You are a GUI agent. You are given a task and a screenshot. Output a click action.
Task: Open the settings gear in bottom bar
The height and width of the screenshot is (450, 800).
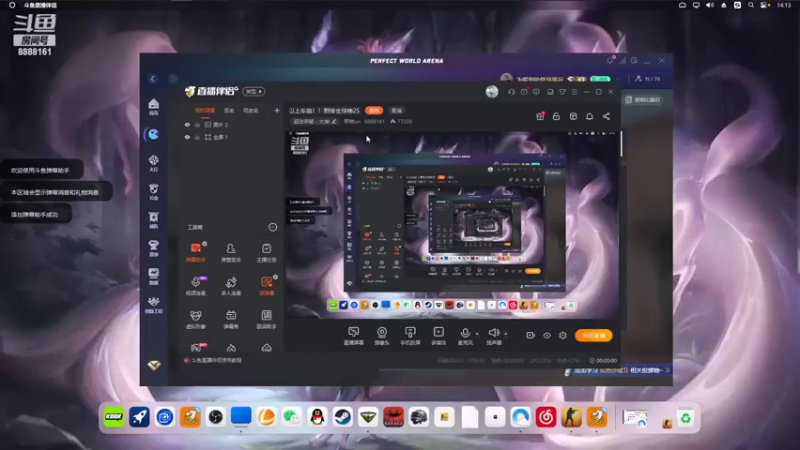tap(563, 335)
